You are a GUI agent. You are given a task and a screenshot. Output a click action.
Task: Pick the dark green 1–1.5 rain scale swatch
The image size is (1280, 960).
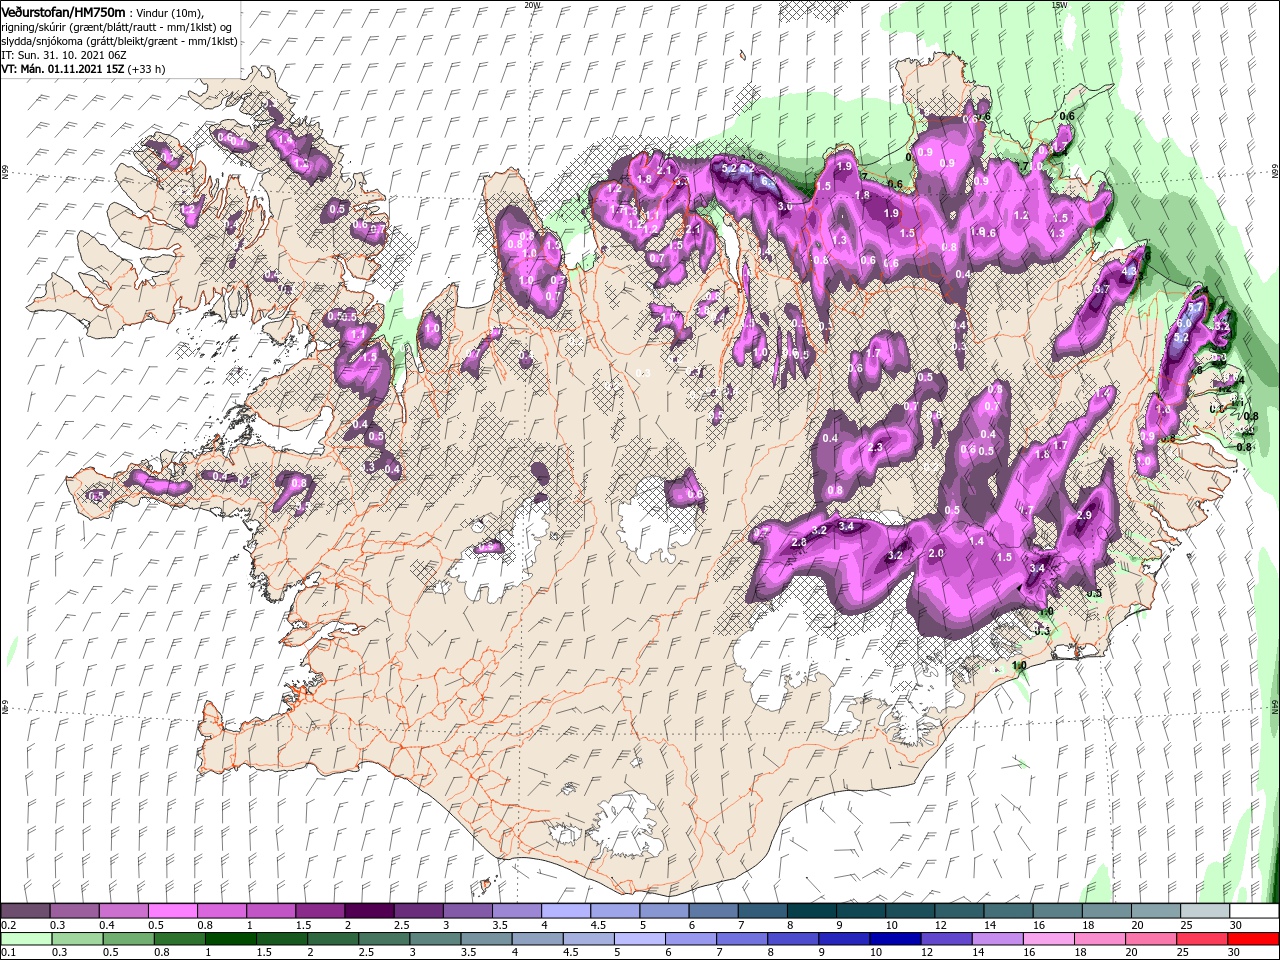pyautogui.click(x=229, y=939)
